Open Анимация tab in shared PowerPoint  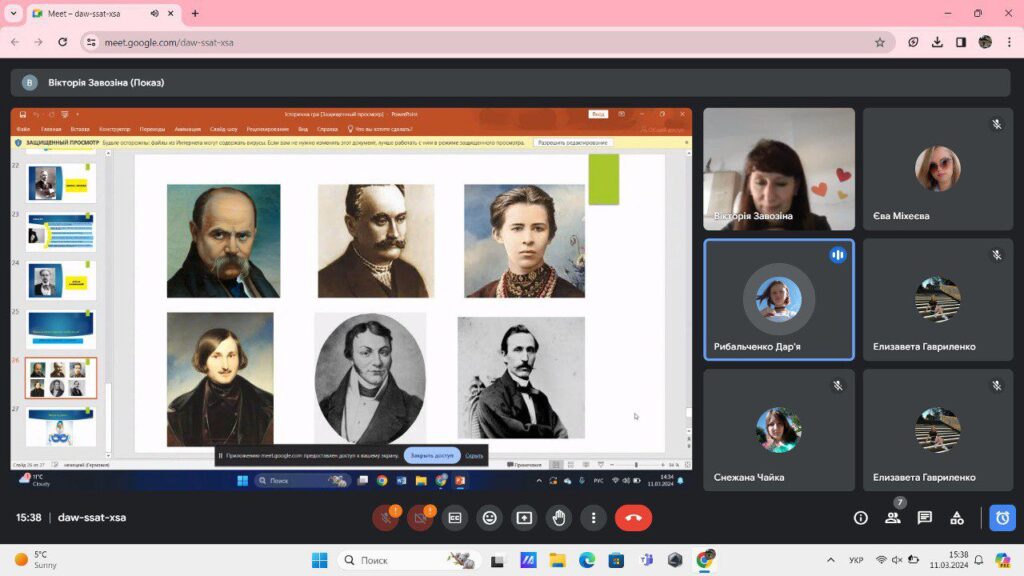point(187,129)
